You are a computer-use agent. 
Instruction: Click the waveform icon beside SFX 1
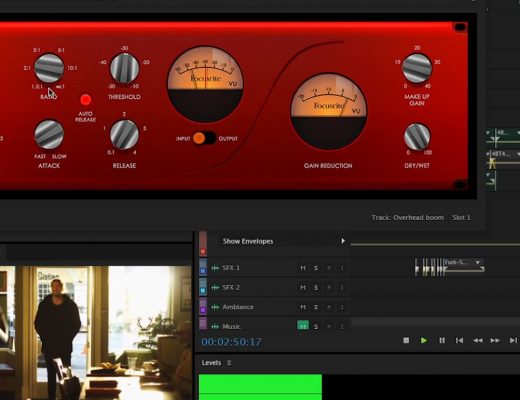pos(215,268)
